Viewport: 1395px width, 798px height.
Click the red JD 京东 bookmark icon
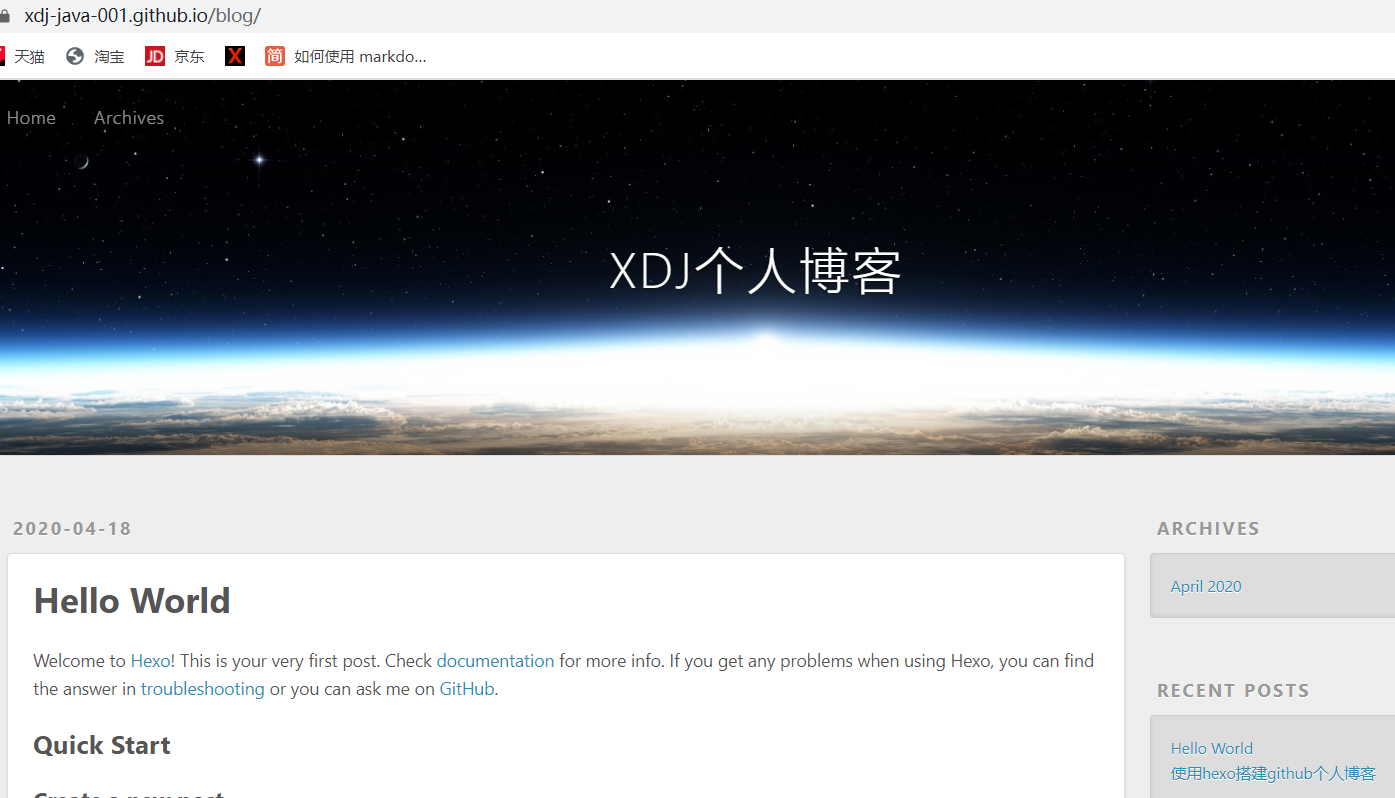pyautogui.click(x=154, y=56)
